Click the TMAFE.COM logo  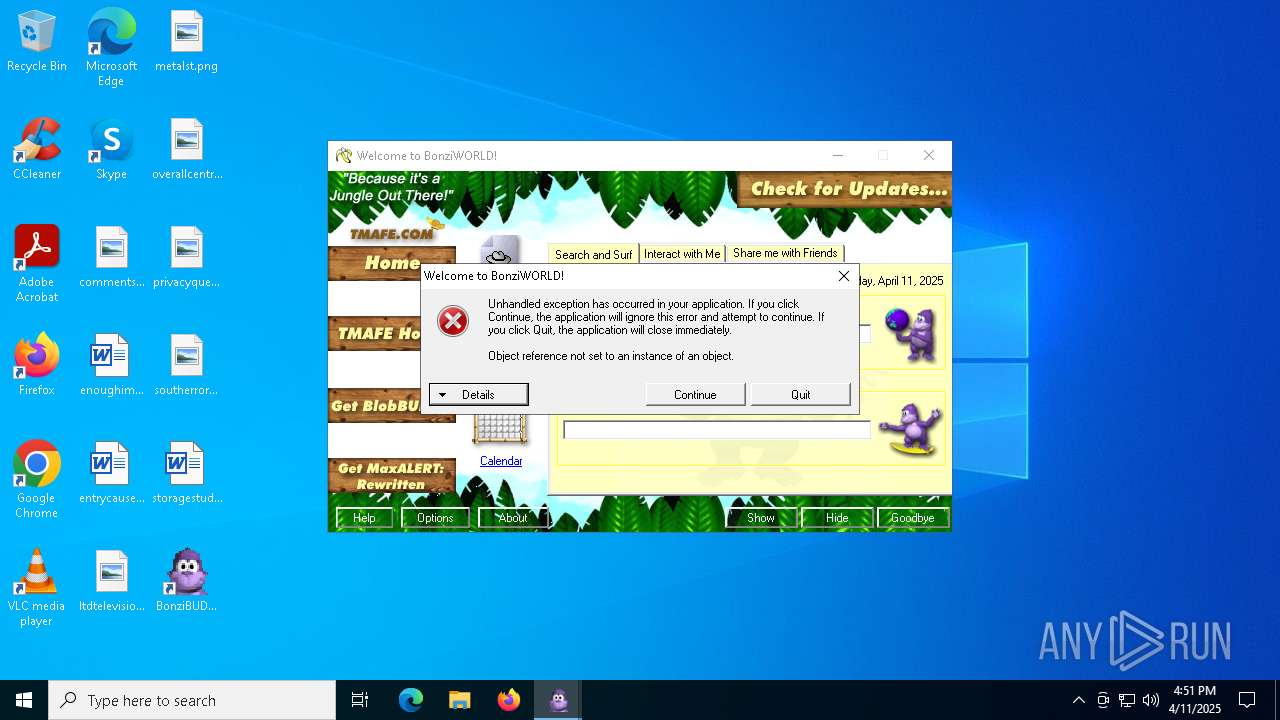coord(392,233)
